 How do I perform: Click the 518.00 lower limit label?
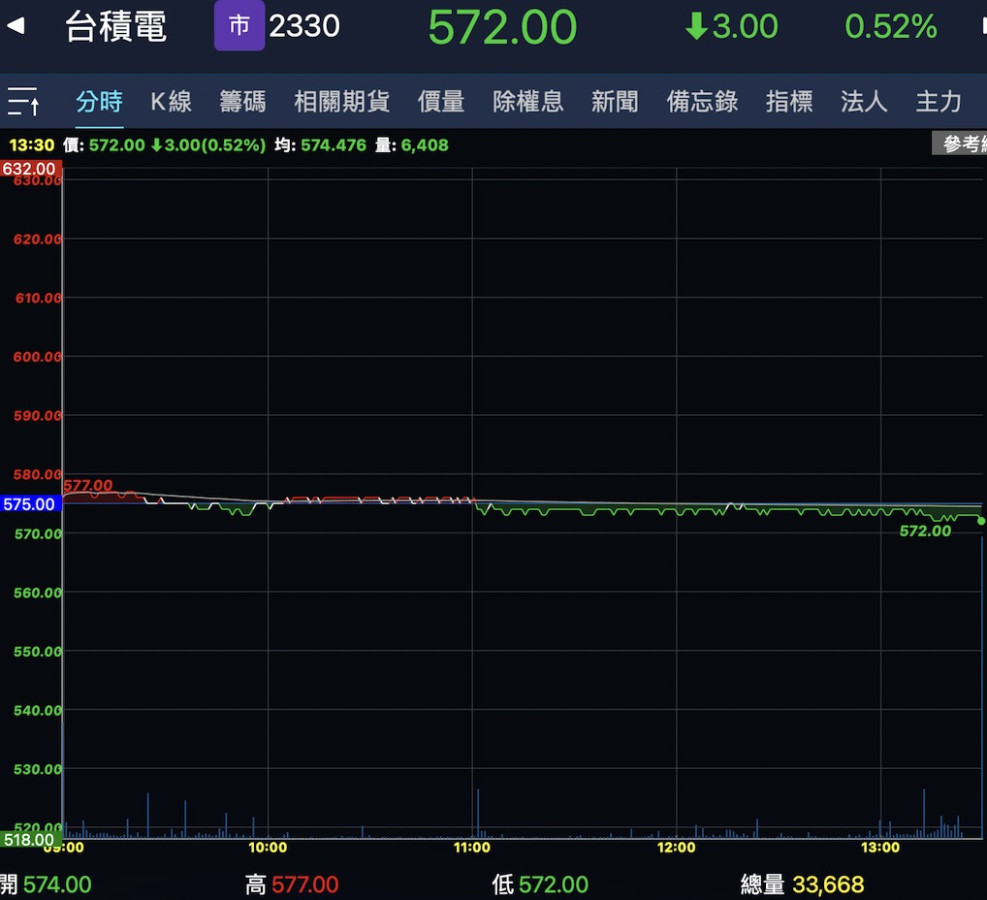pos(30,840)
